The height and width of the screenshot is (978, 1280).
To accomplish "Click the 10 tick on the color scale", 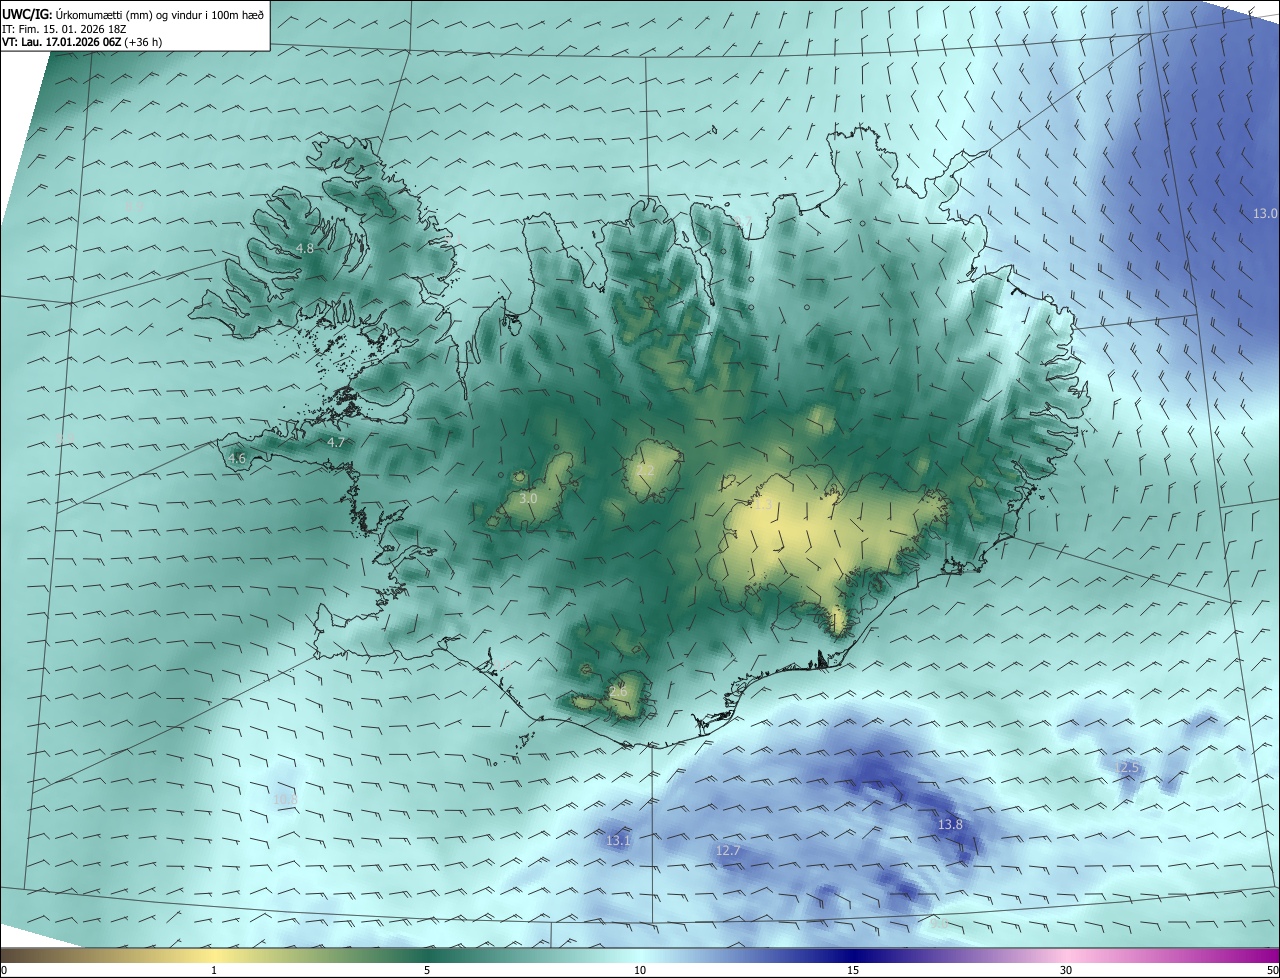I will tap(640, 970).
